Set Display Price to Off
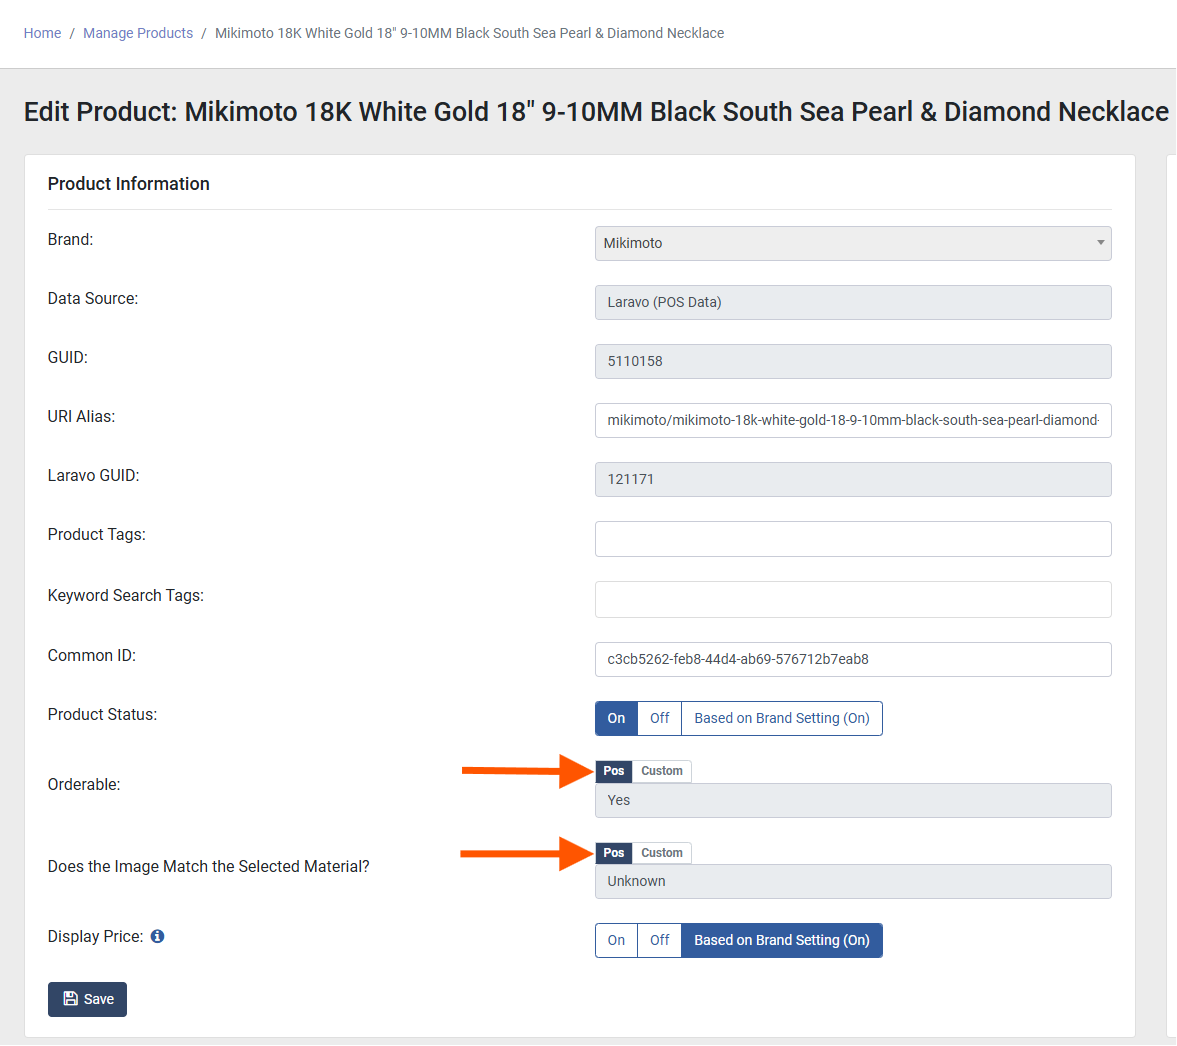This screenshot has height=1046, width=1177. tap(660, 940)
